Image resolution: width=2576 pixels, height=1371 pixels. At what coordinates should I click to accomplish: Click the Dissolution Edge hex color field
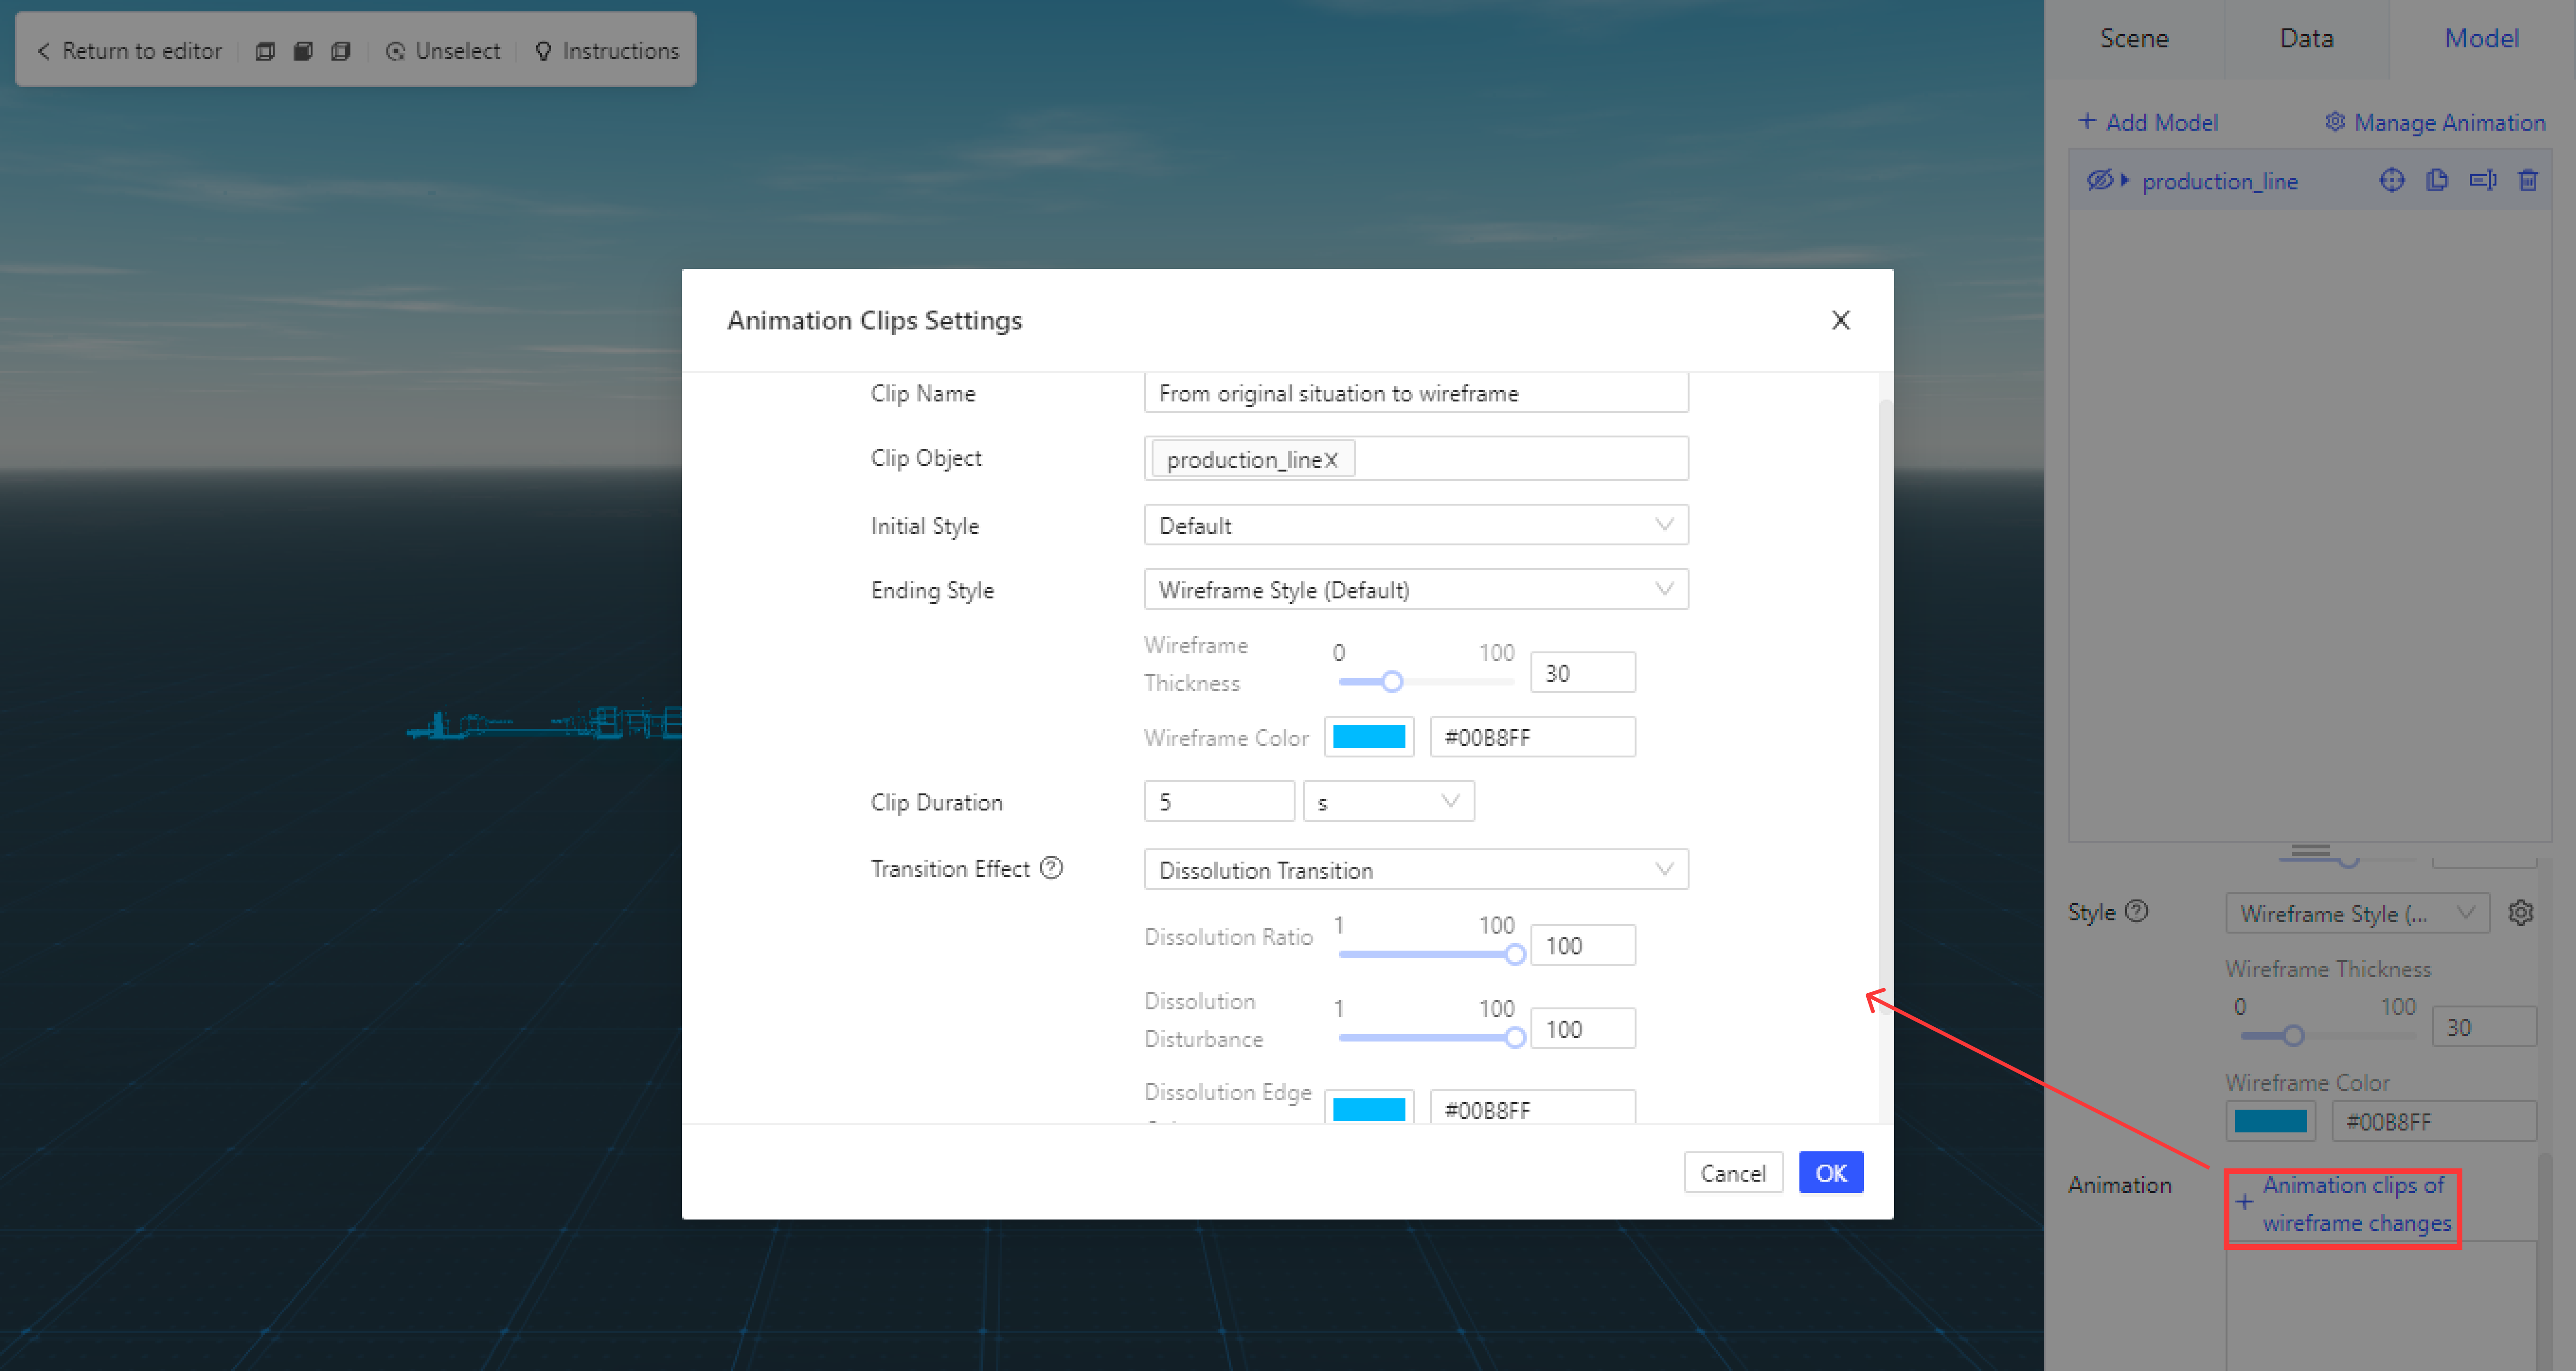[x=1532, y=1108]
